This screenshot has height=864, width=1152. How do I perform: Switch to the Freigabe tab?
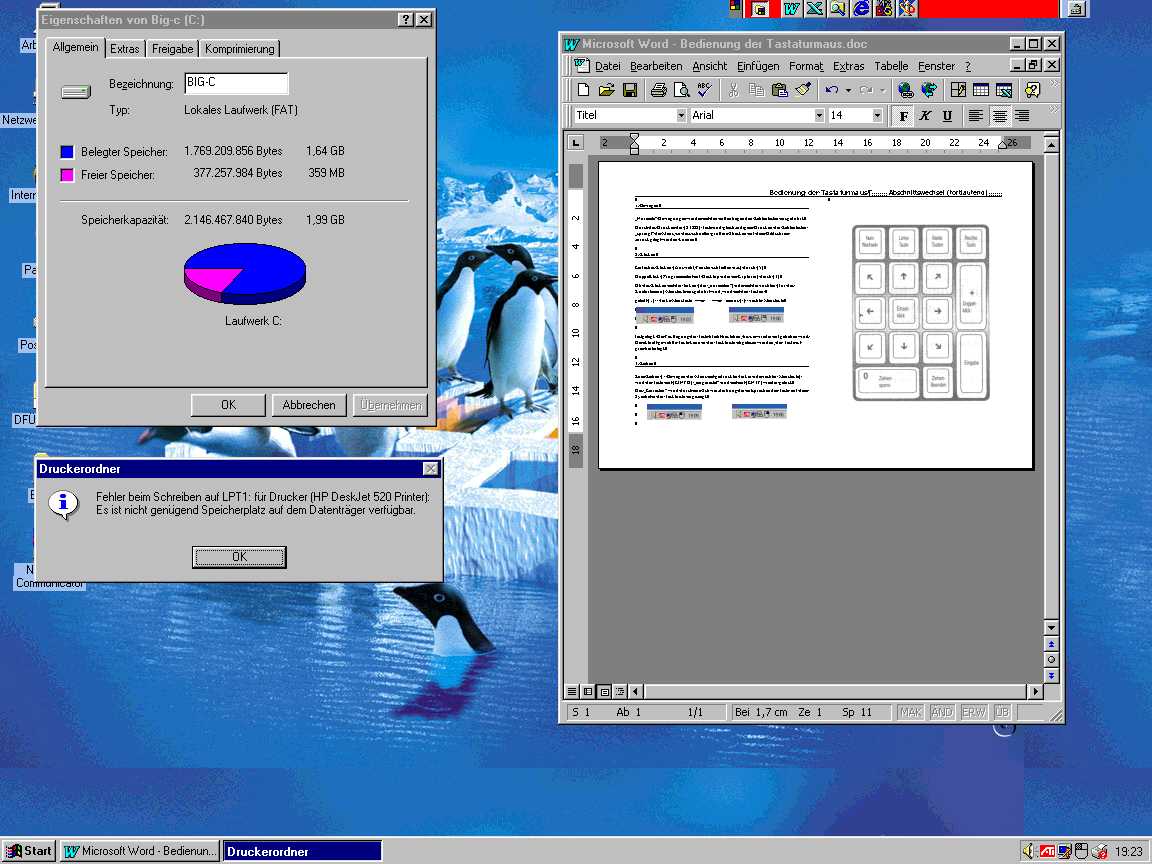coord(173,48)
